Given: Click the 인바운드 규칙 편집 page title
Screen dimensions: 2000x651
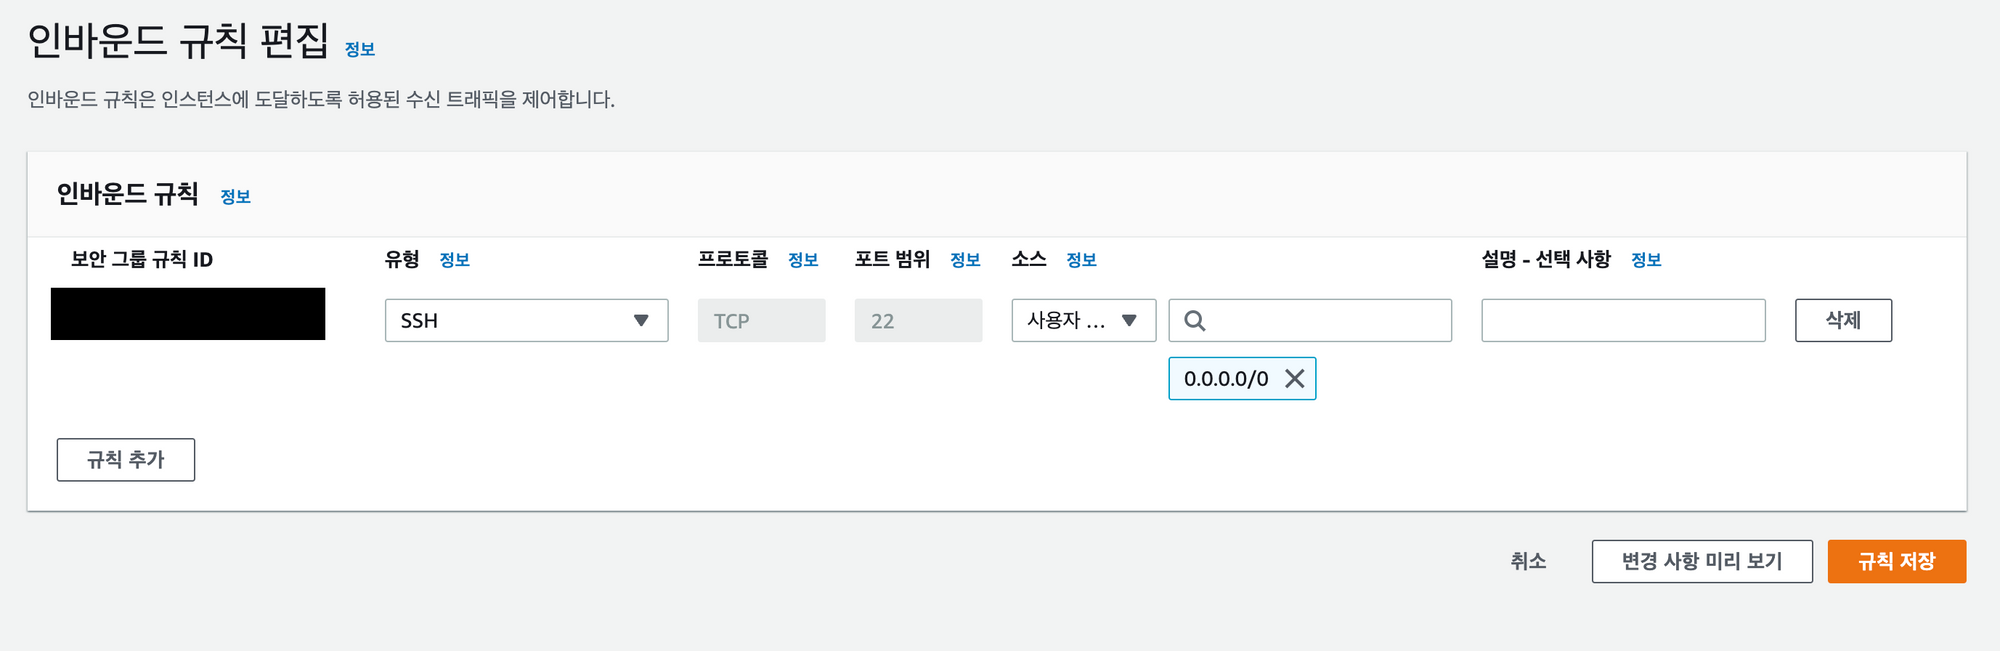Looking at the screenshot, I should [x=178, y=40].
